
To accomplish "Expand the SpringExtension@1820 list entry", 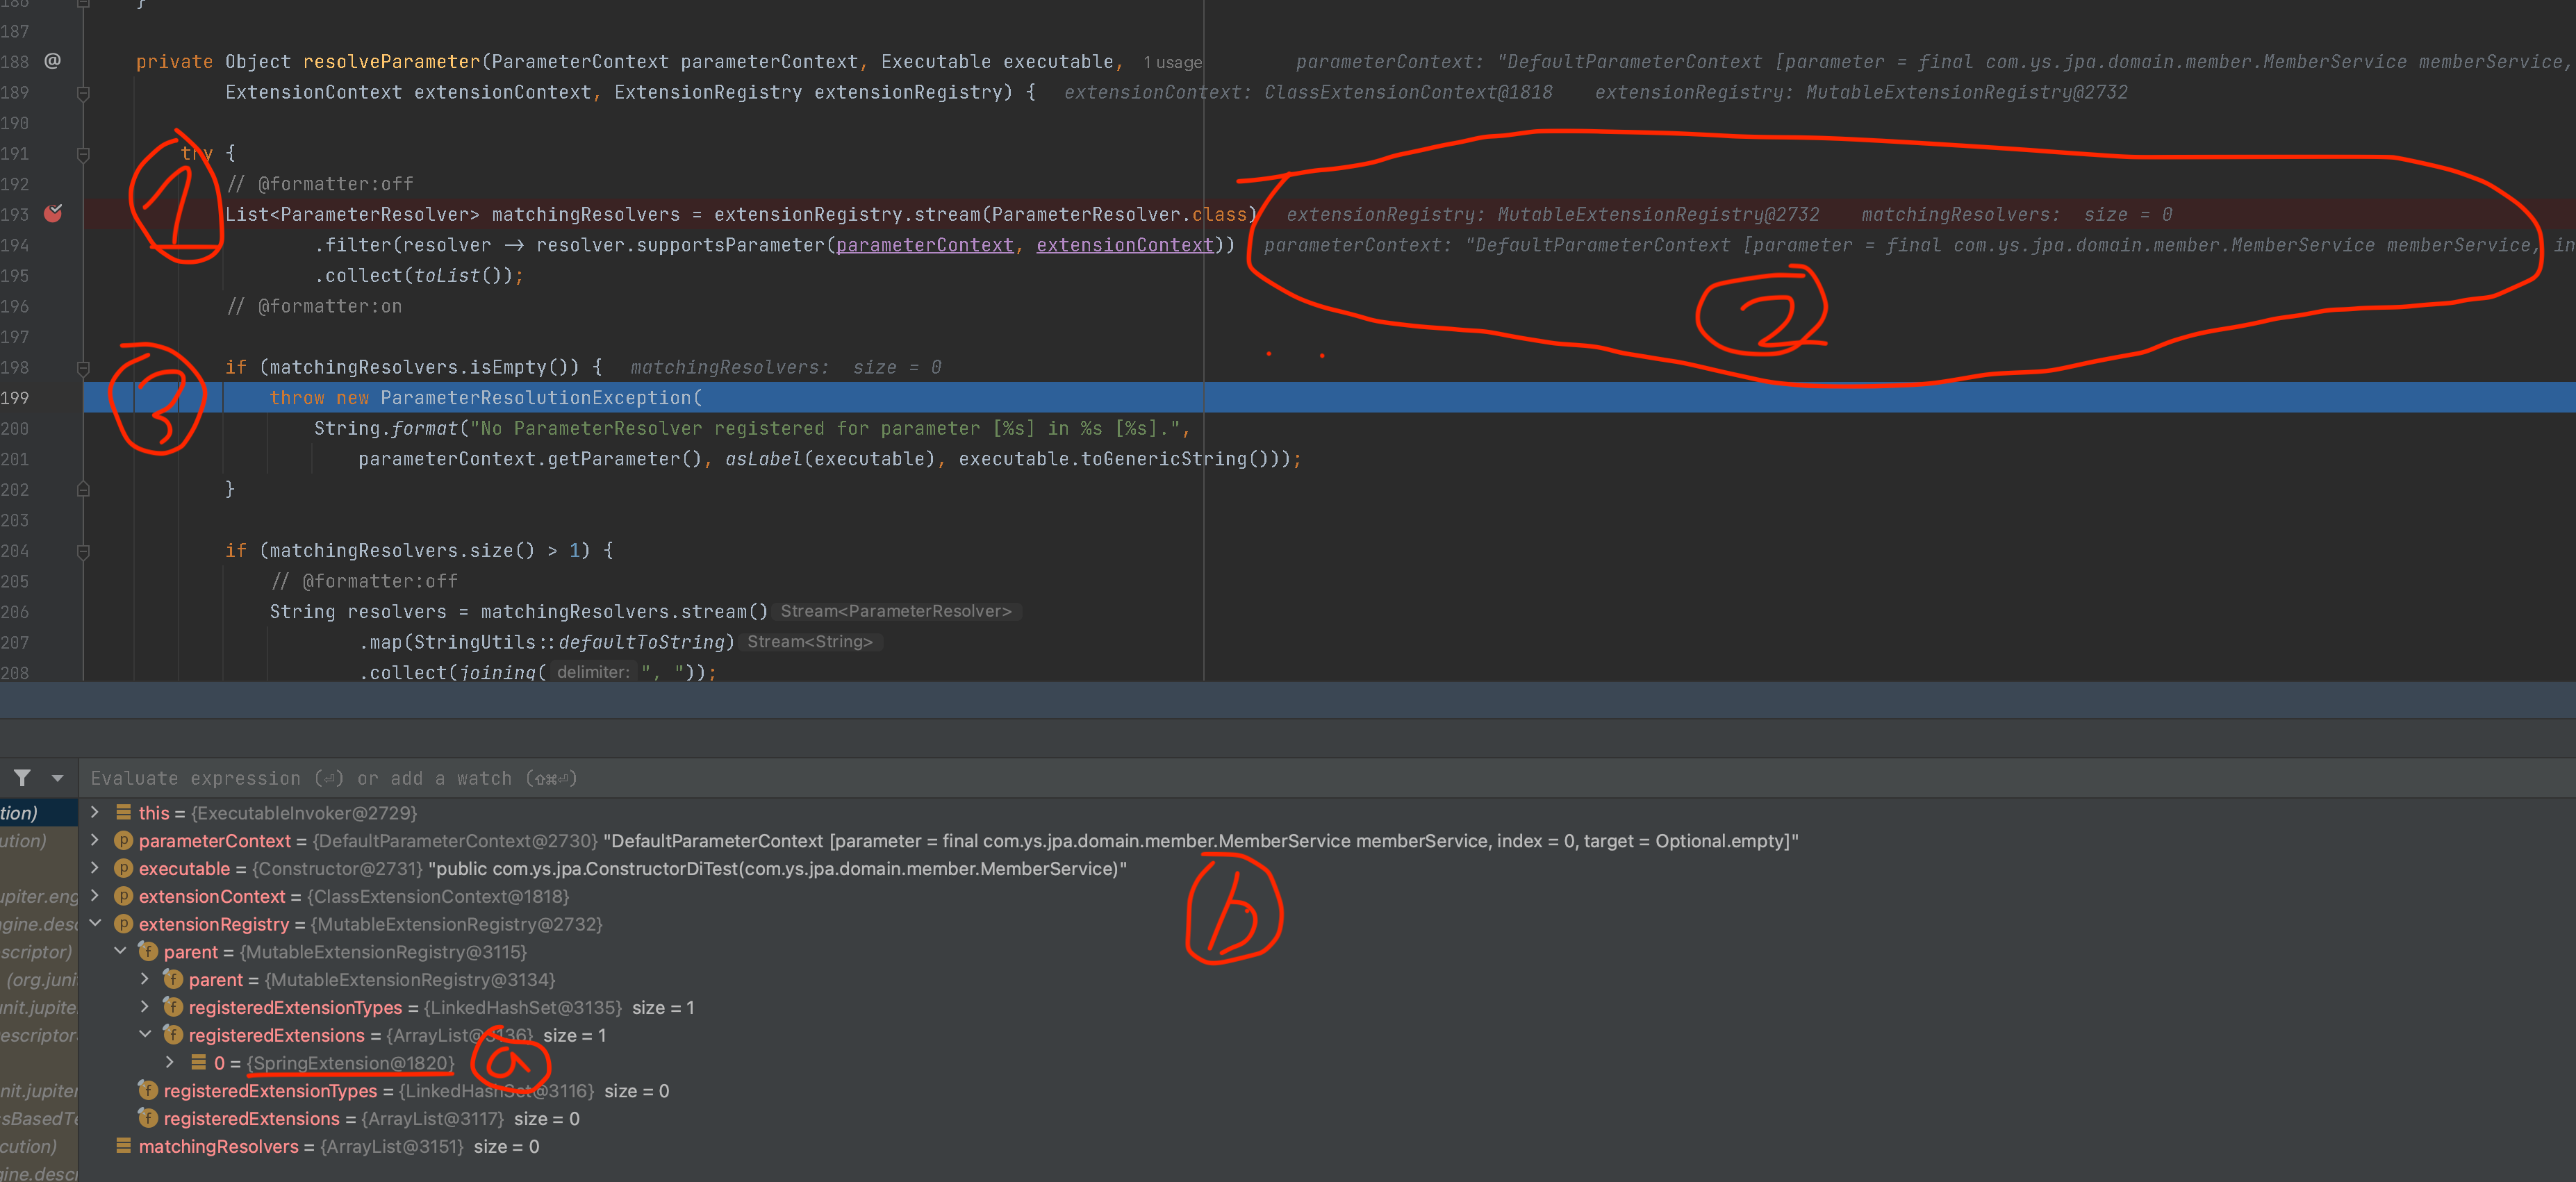I will (x=170, y=1062).
